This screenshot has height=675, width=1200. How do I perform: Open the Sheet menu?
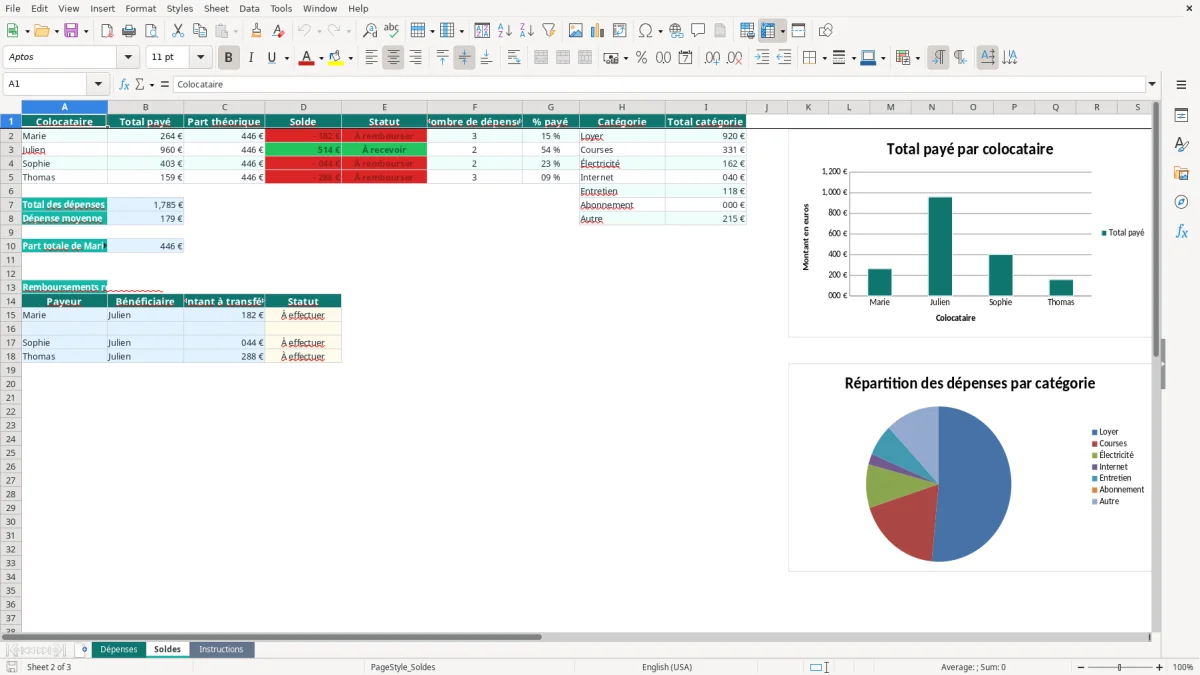pos(216,8)
